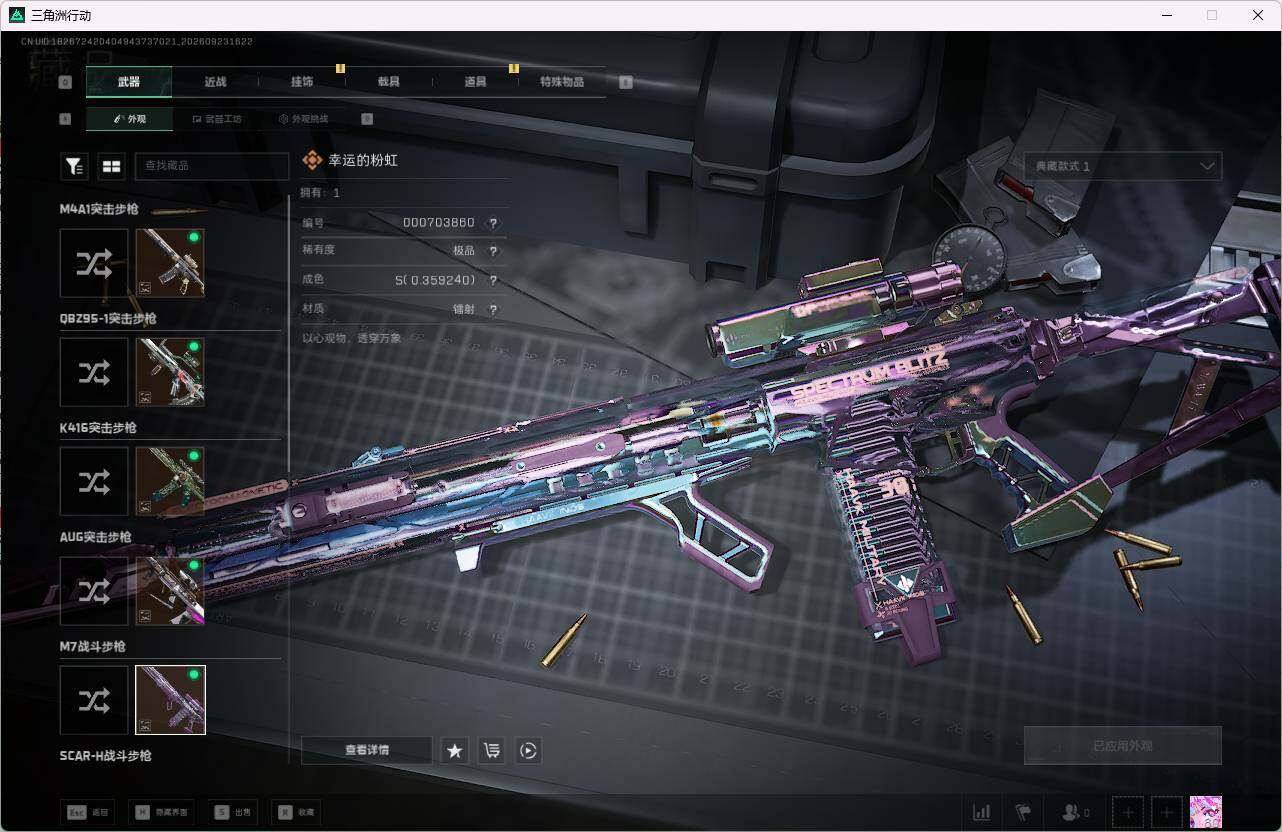Click the flags icon in the bottom bar

pyautogui.click(x=1023, y=812)
